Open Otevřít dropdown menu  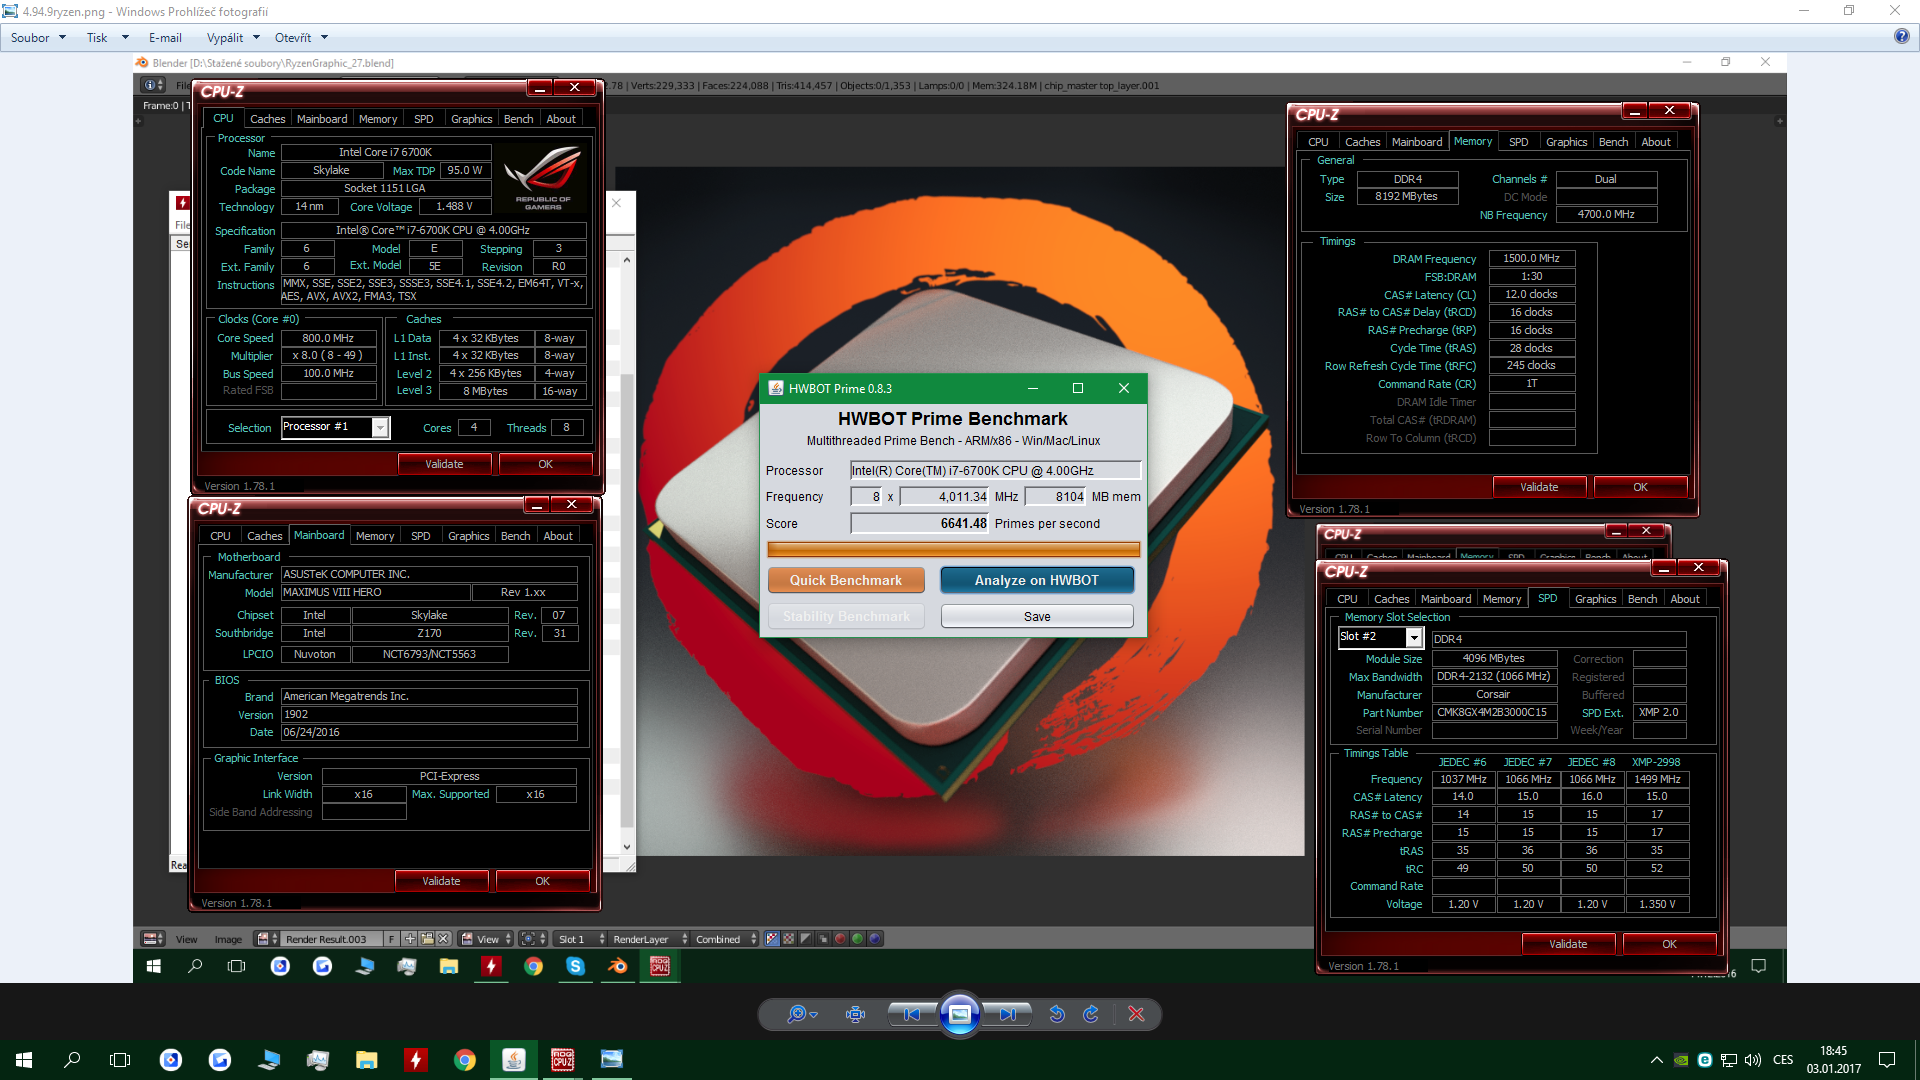301,37
